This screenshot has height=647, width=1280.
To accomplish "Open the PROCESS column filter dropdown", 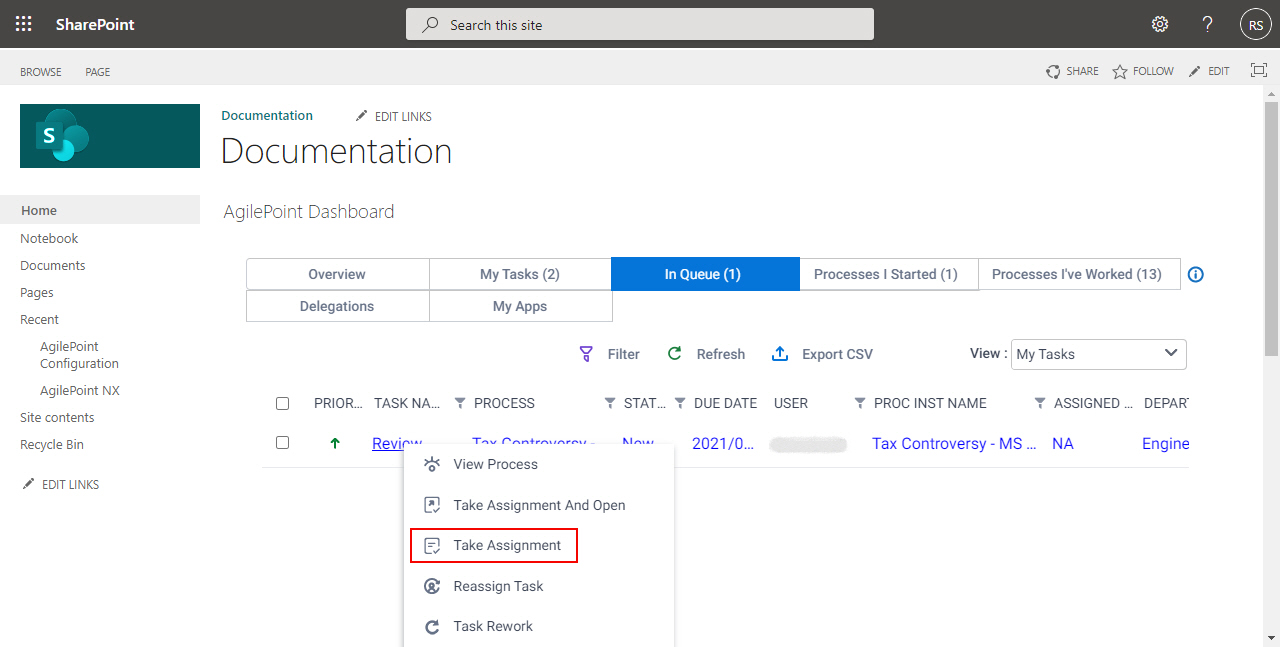I will [460, 403].
